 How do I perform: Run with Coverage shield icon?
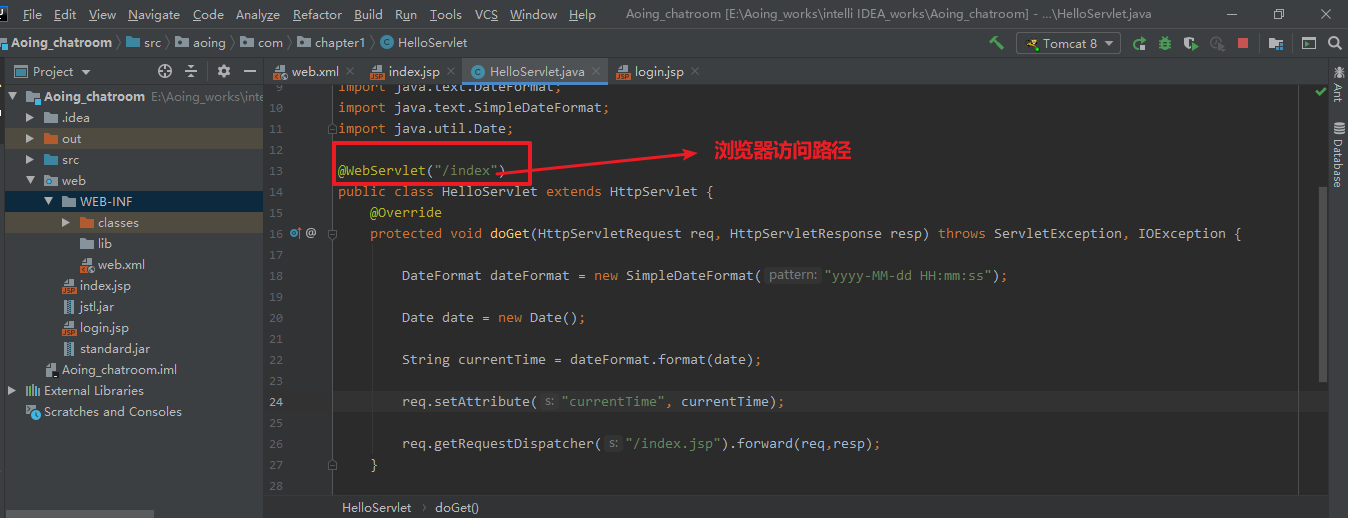tap(1190, 43)
